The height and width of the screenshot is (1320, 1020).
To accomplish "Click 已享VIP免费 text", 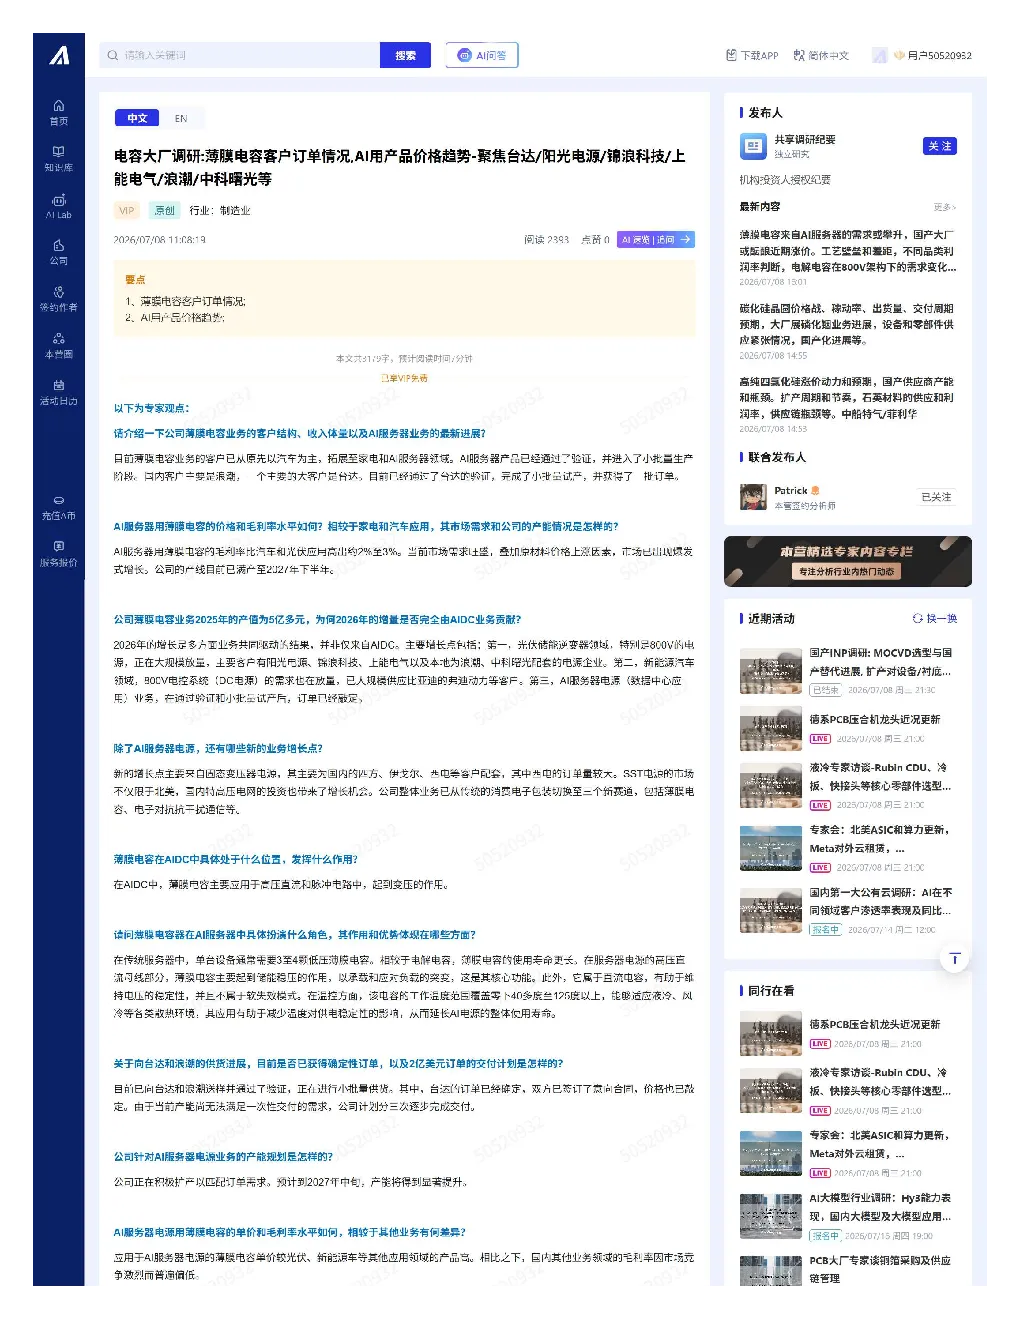I will 404,378.
